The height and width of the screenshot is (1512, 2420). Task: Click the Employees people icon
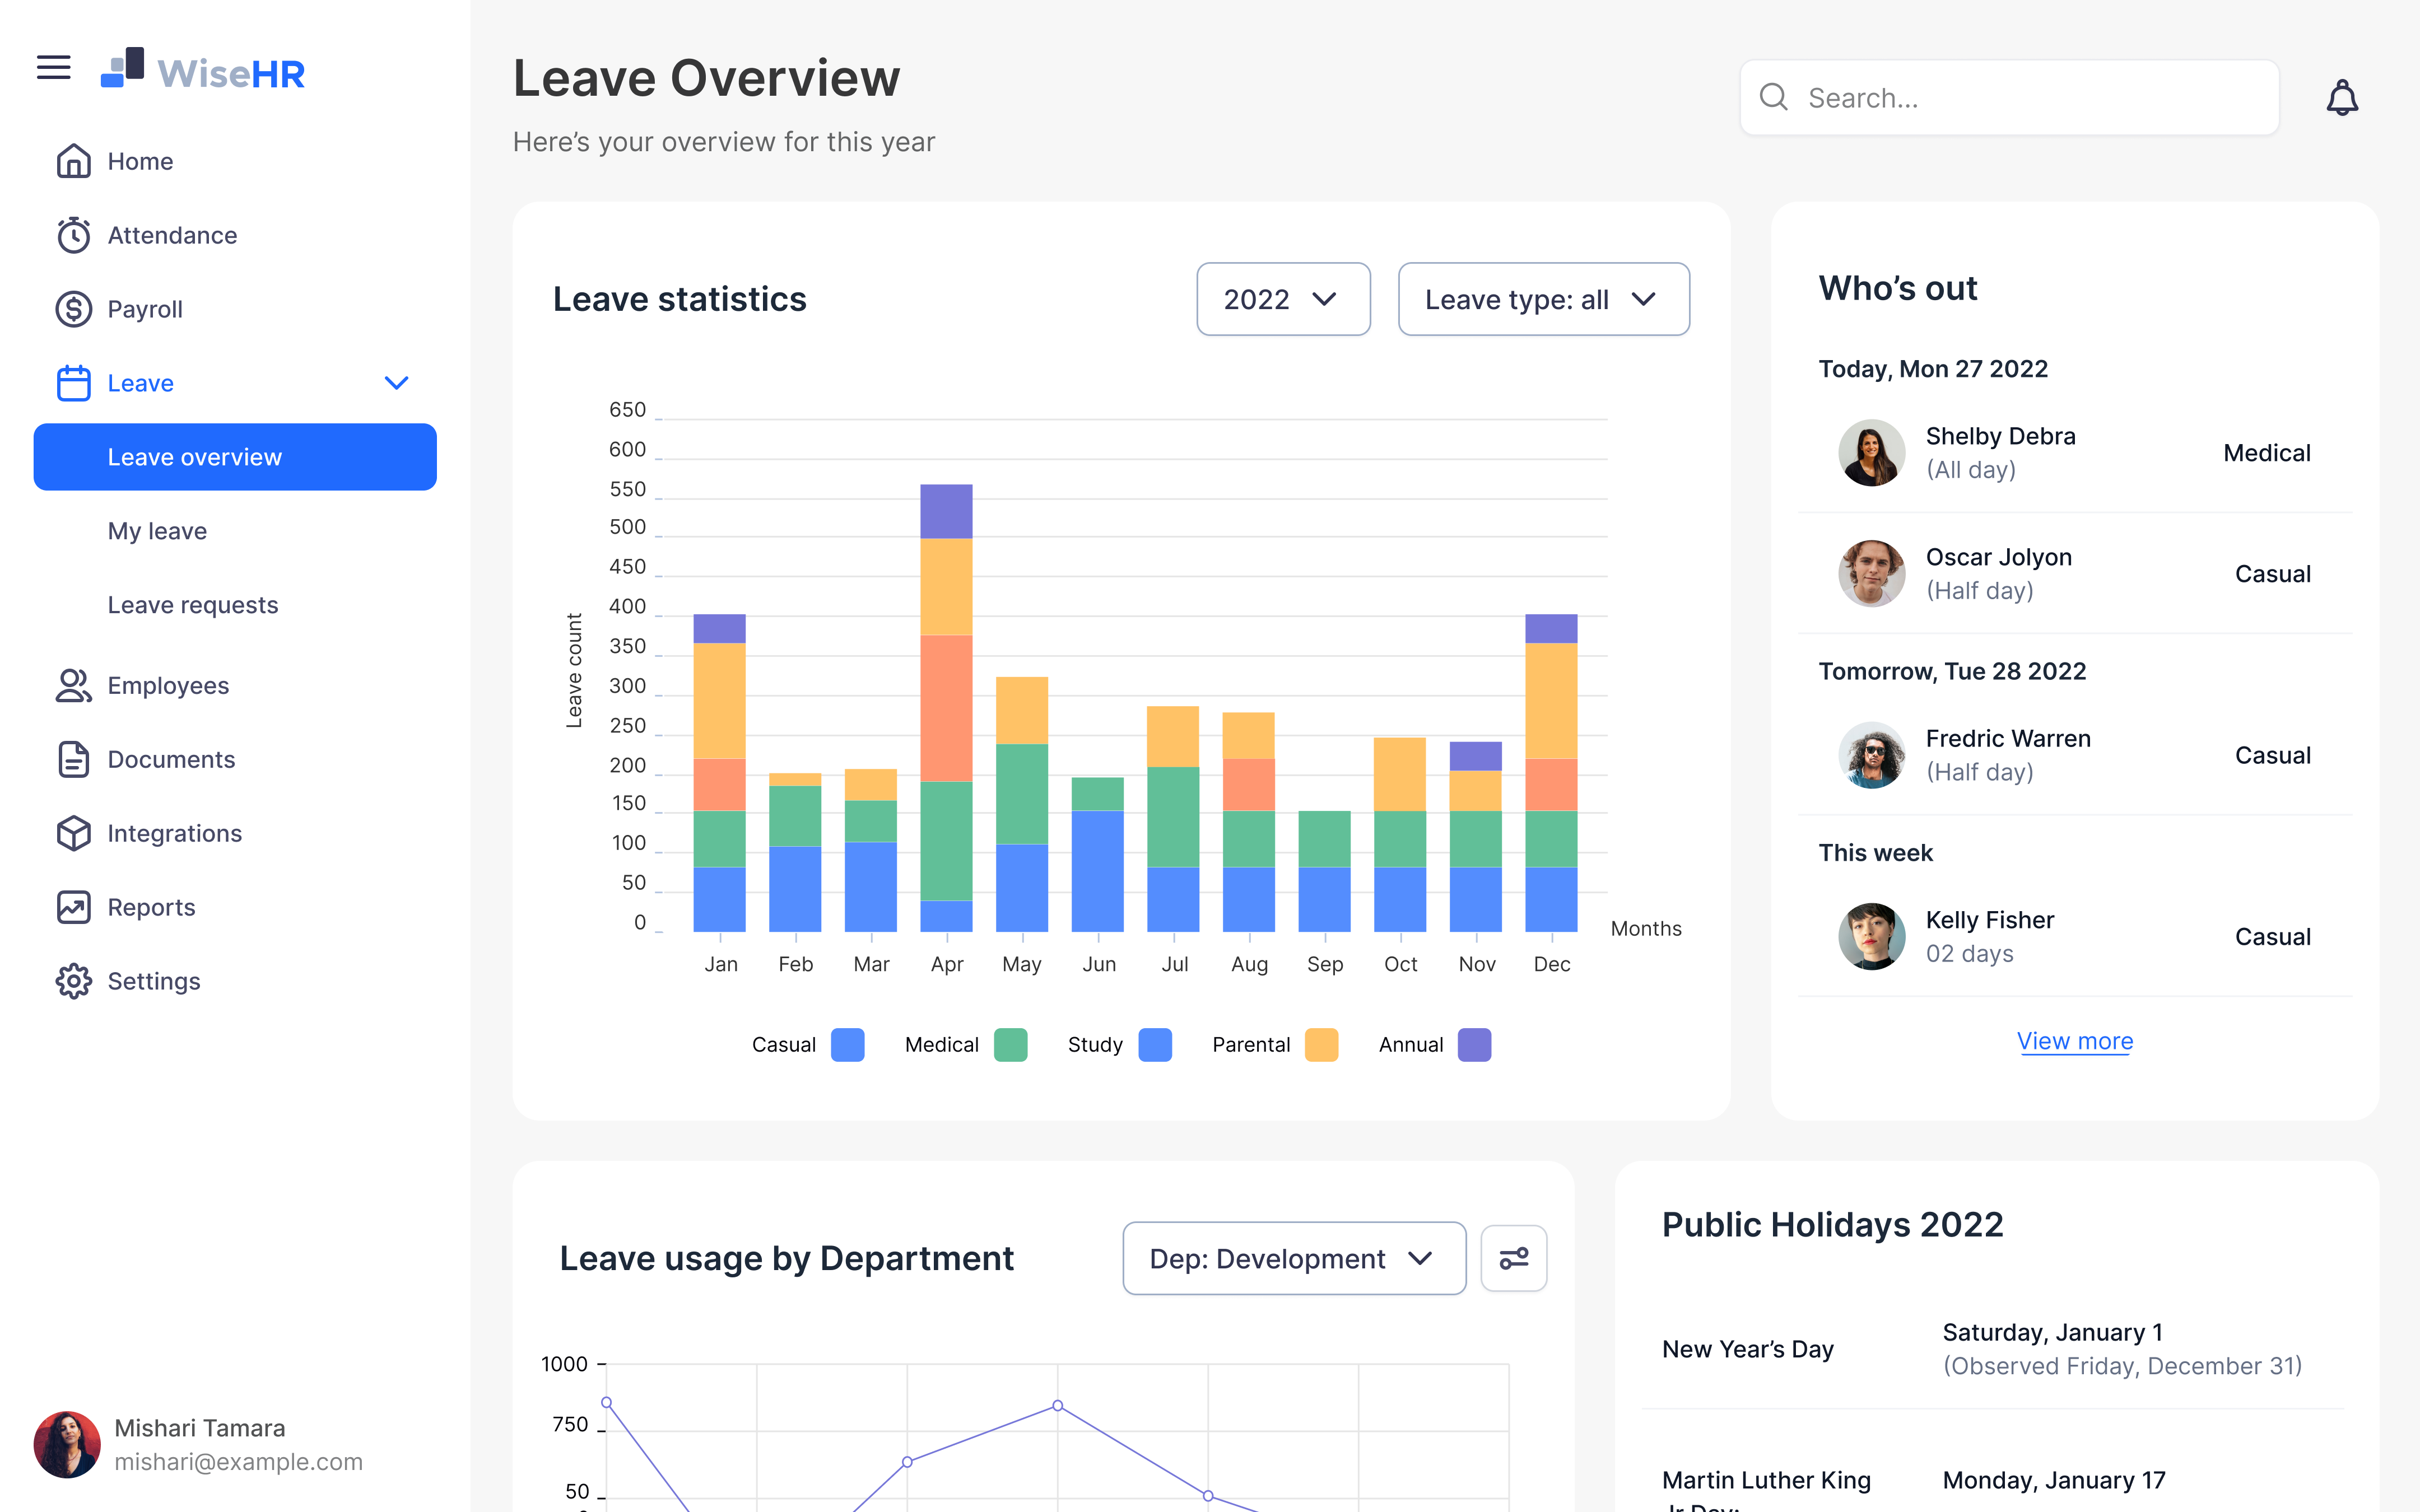[73, 685]
